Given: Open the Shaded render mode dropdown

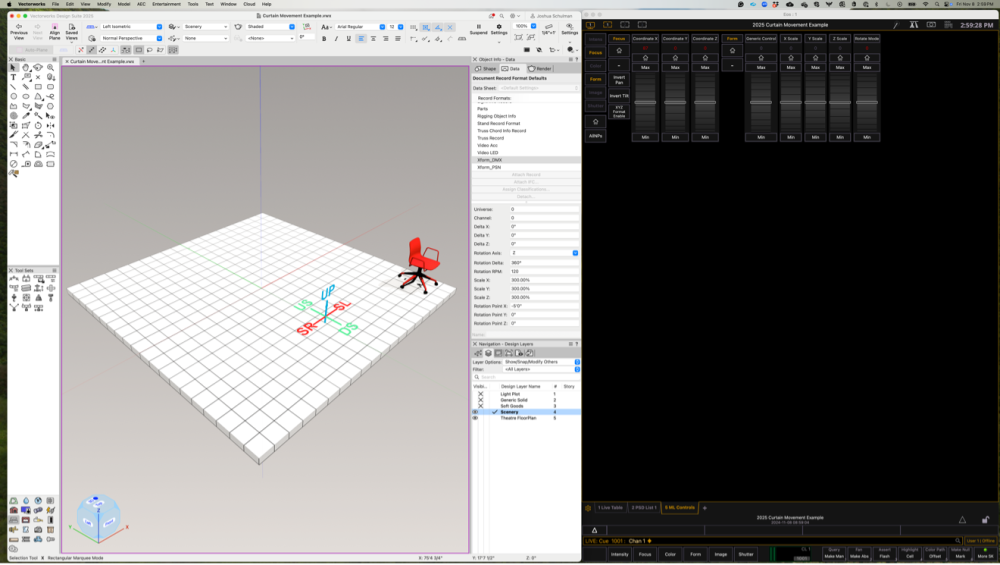Looking at the screenshot, I should 270,26.
